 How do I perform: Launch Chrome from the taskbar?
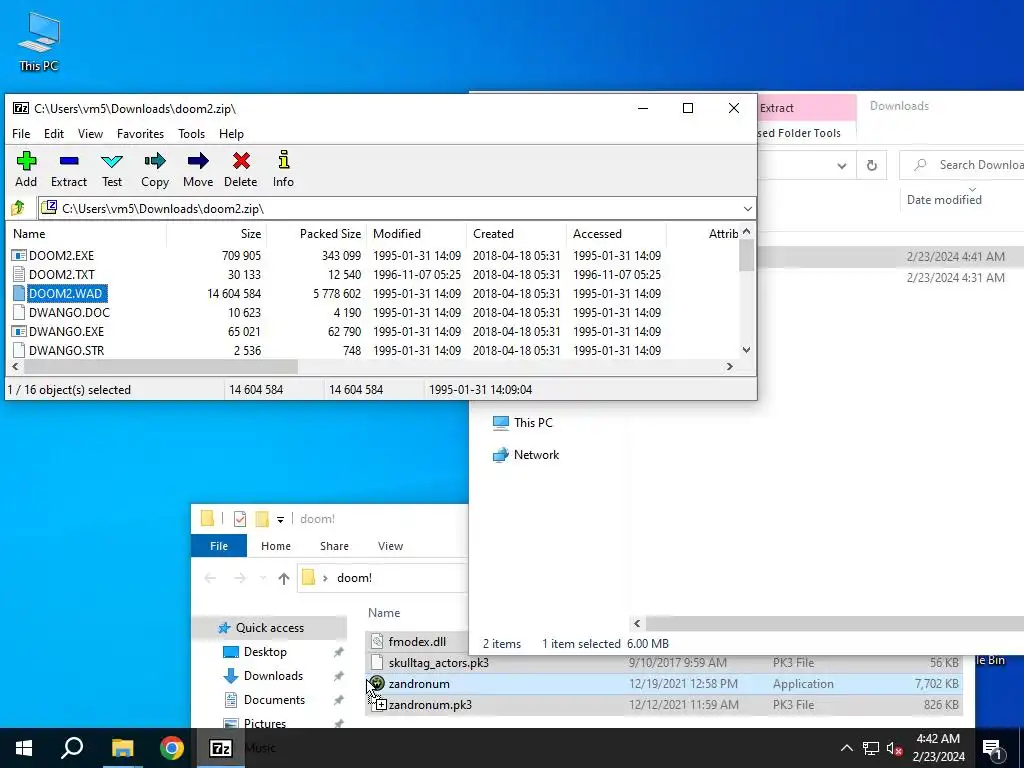(x=172, y=748)
